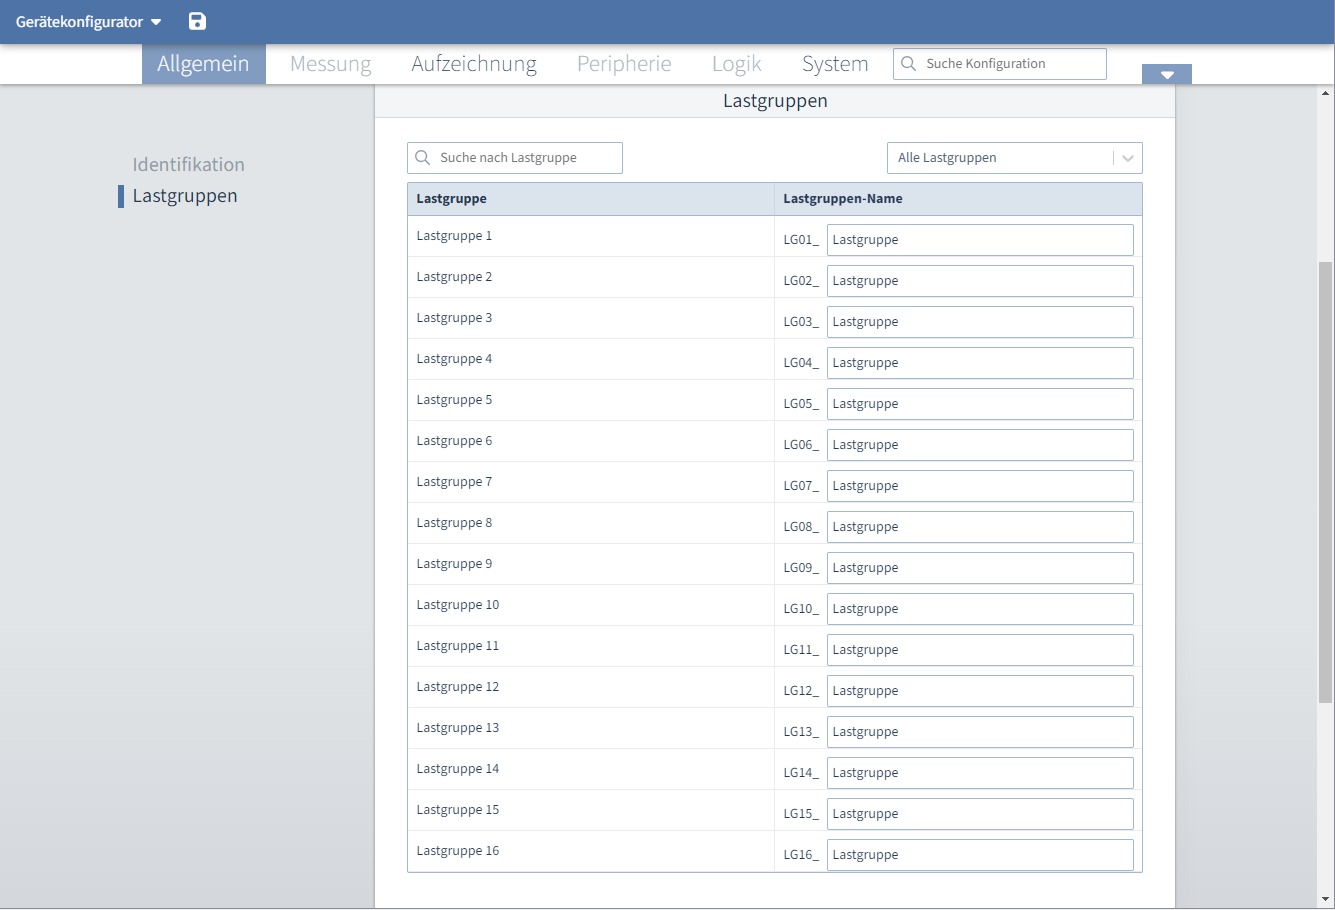Viewport: 1335px width, 910px height.
Task: Open the Aufzeichnung section
Action: click(473, 63)
